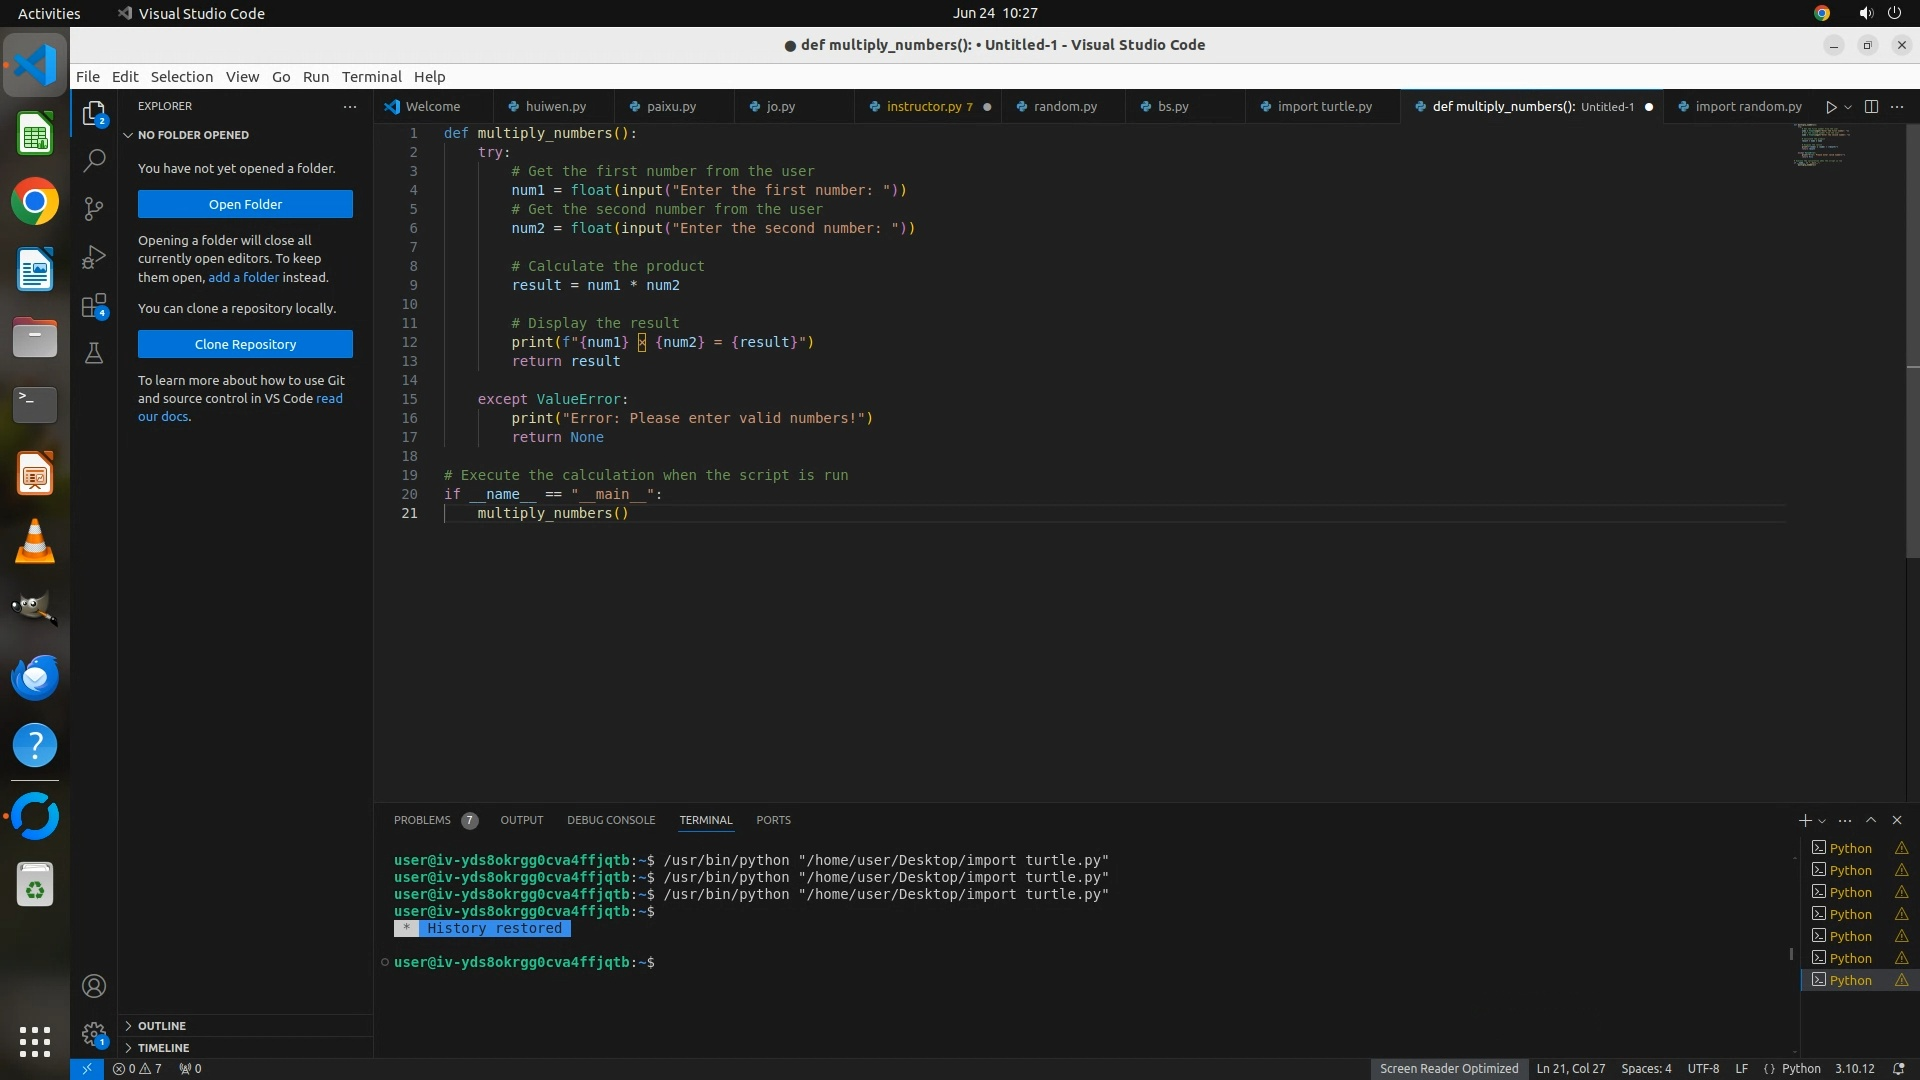
Task: Follow the 'add a folder' link
Action: coord(243,277)
